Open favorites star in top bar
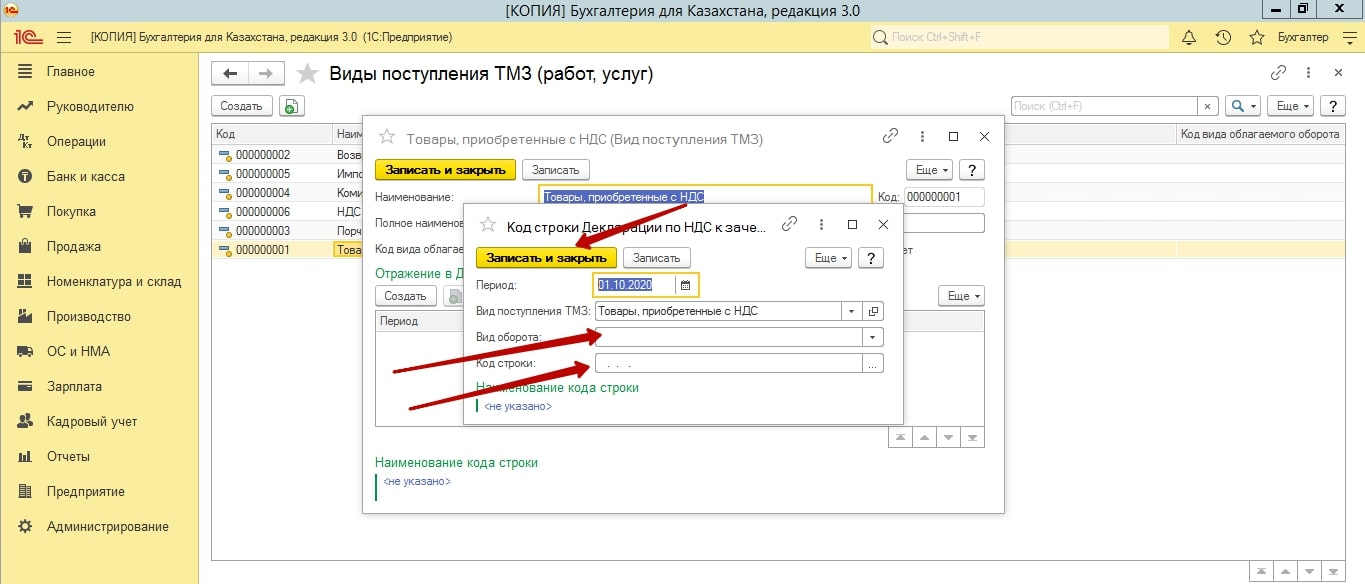Viewport: 1365px width, 584px height. [x=1257, y=37]
